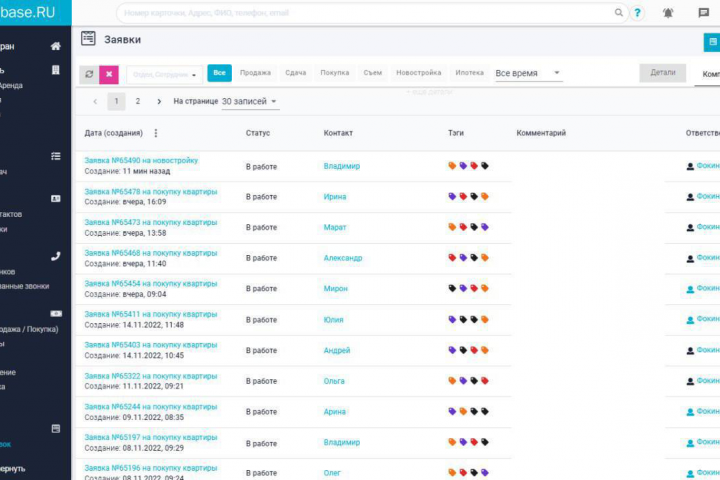Screen dimensions: 720x480
Task: Go to previous page arrow
Action: (x=95, y=102)
